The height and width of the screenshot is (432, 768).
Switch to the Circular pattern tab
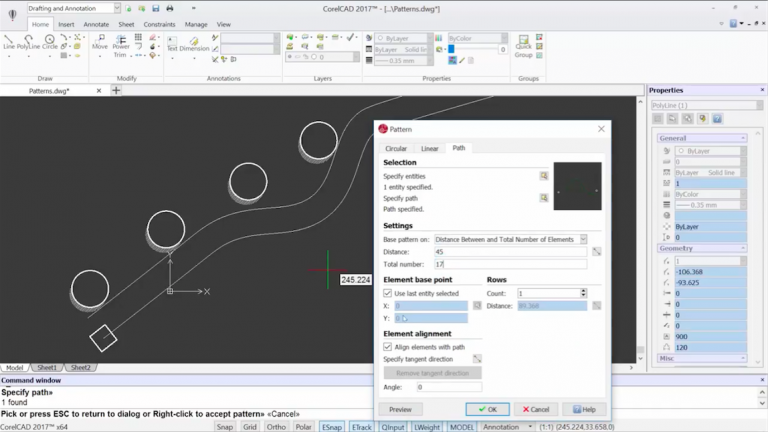coord(396,148)
